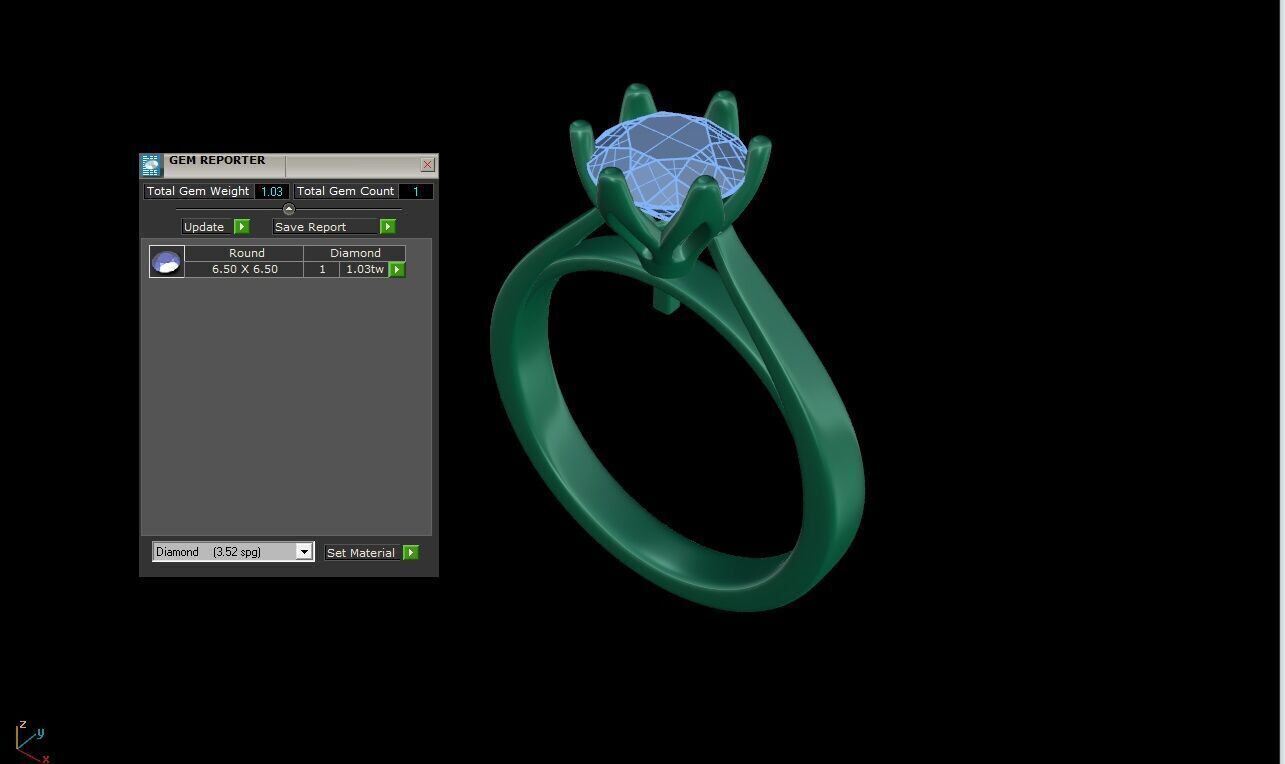Click the round diamond gem thumbnail

(x=166, y=262)
